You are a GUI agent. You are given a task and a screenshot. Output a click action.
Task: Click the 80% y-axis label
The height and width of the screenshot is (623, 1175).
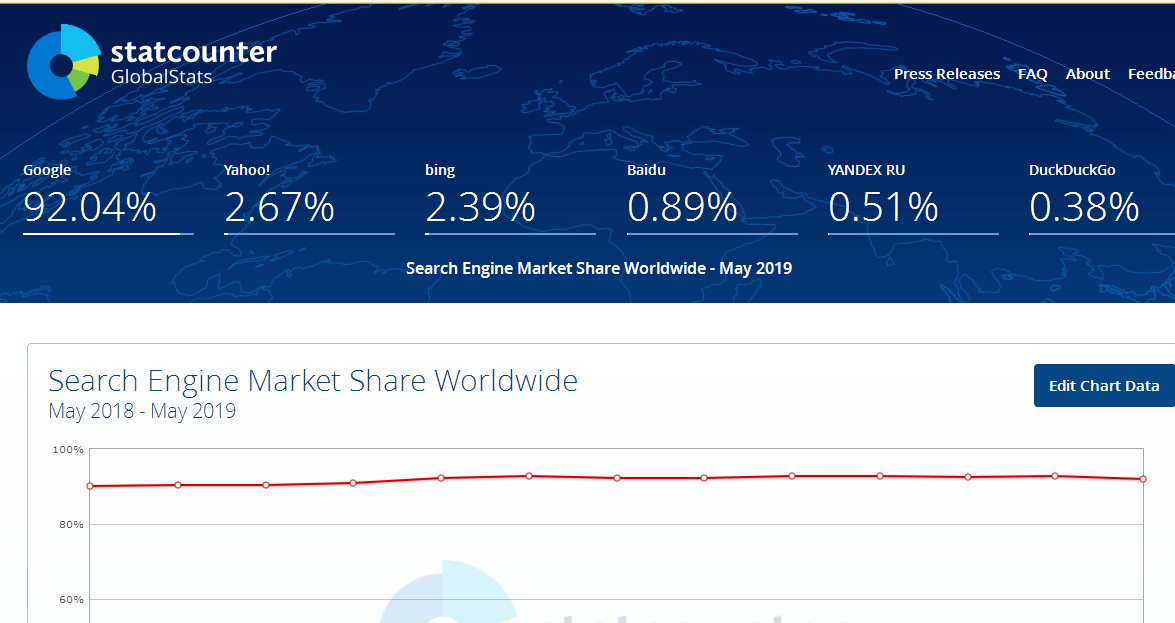pyautogui.click(x=70, y=525)
